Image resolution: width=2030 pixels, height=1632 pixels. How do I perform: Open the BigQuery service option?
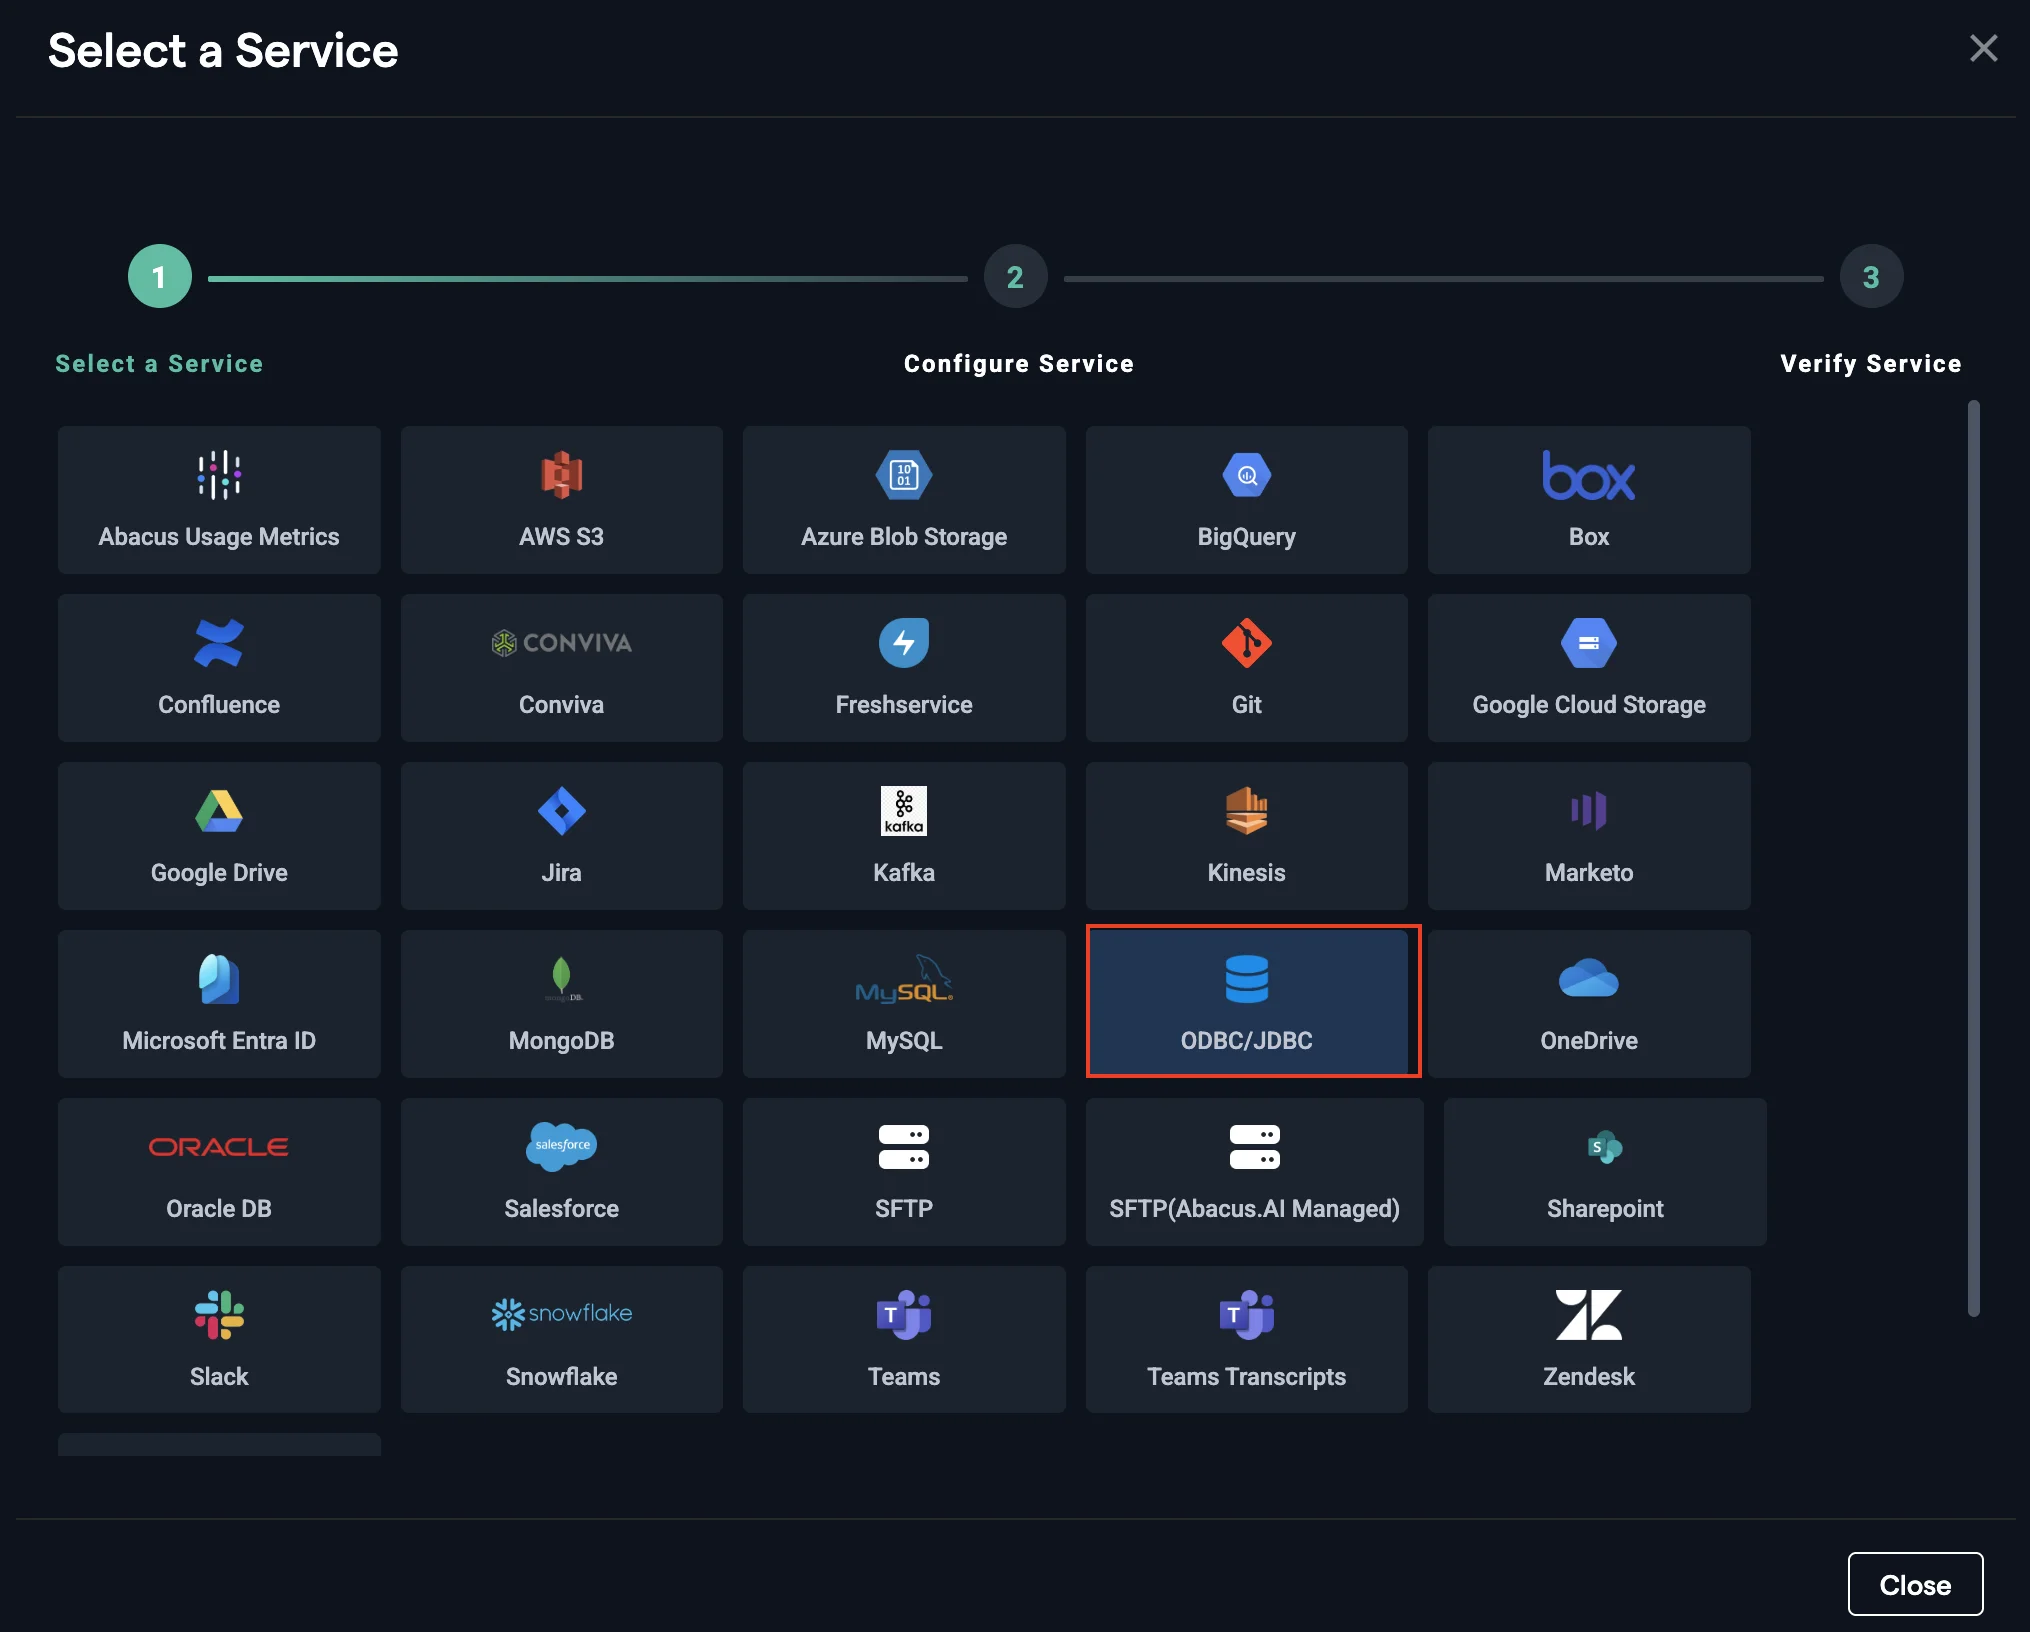1246,500
